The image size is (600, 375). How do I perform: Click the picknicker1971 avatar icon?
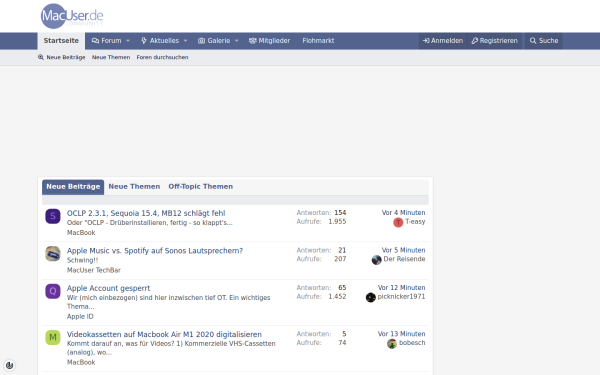[x=370, y=297]
